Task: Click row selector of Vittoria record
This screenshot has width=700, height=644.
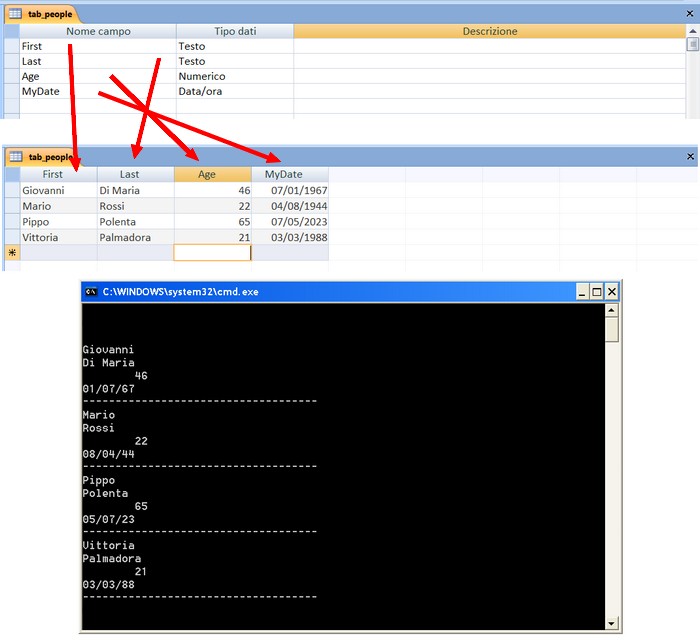Action: coord(12,237)
